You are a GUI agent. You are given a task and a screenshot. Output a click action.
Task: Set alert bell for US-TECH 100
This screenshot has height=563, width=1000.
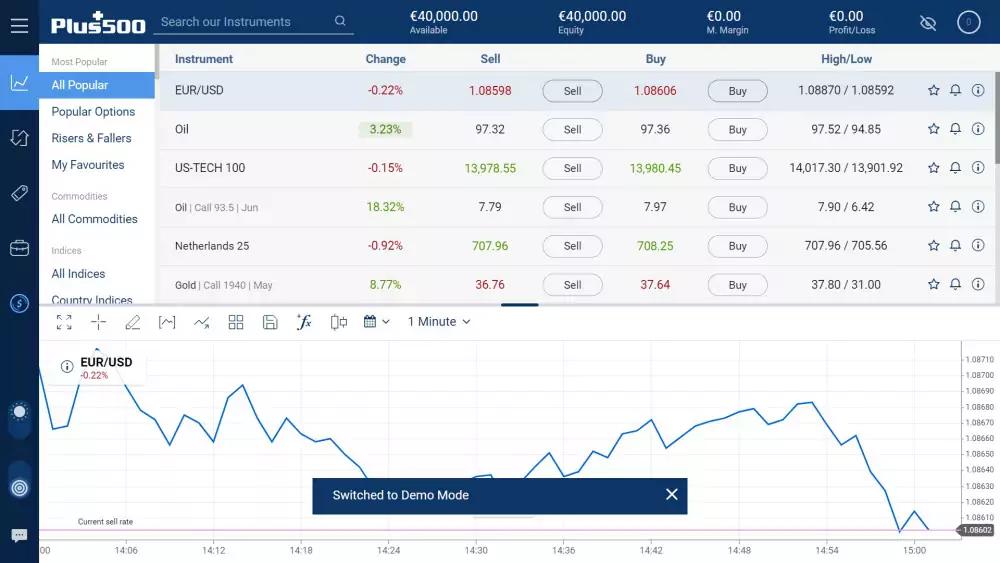pyautogui.click(x=955, y=168)
